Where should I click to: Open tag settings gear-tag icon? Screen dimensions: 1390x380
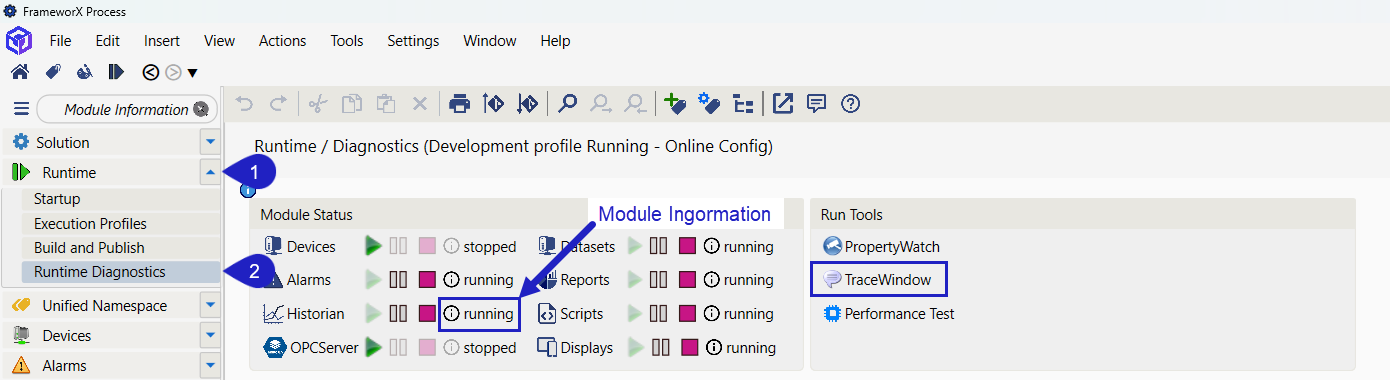coord(709,103)
